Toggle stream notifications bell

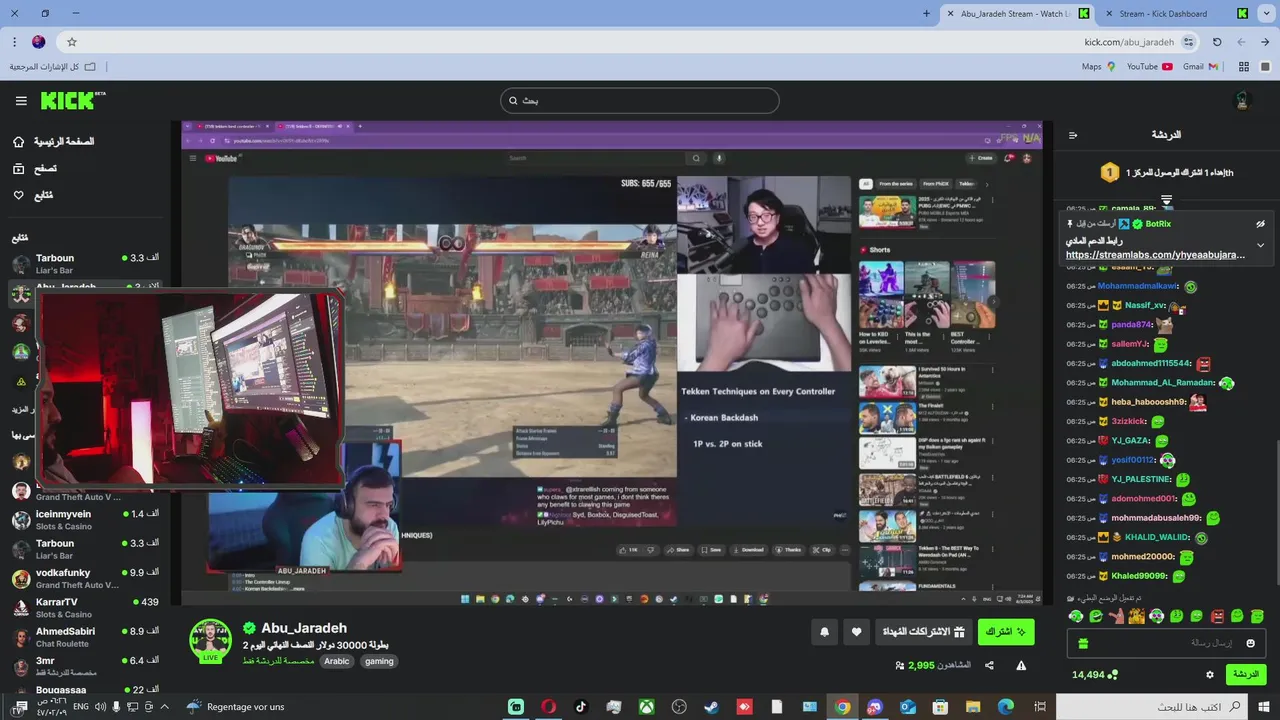point(824,632)
